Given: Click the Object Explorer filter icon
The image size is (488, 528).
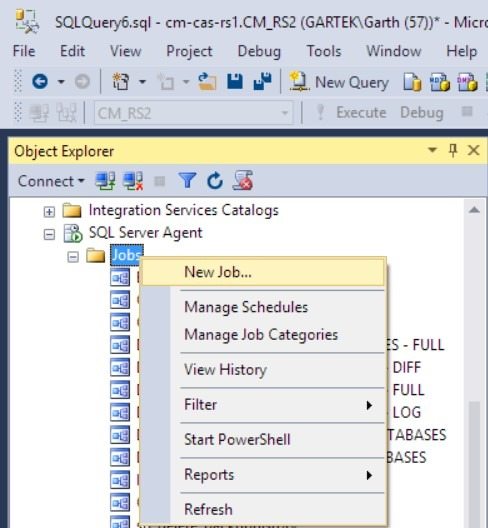Looking at the screenshot, I should (187, 180).
